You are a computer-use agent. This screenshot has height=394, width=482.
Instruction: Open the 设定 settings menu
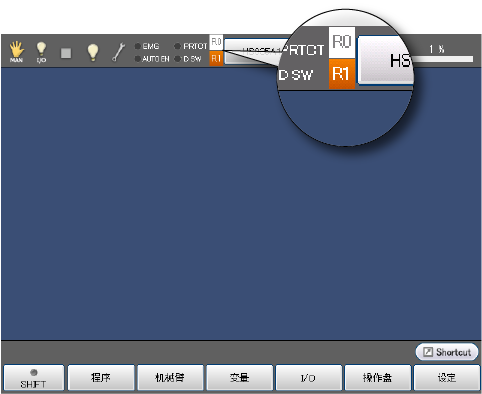tap(447, 378)
